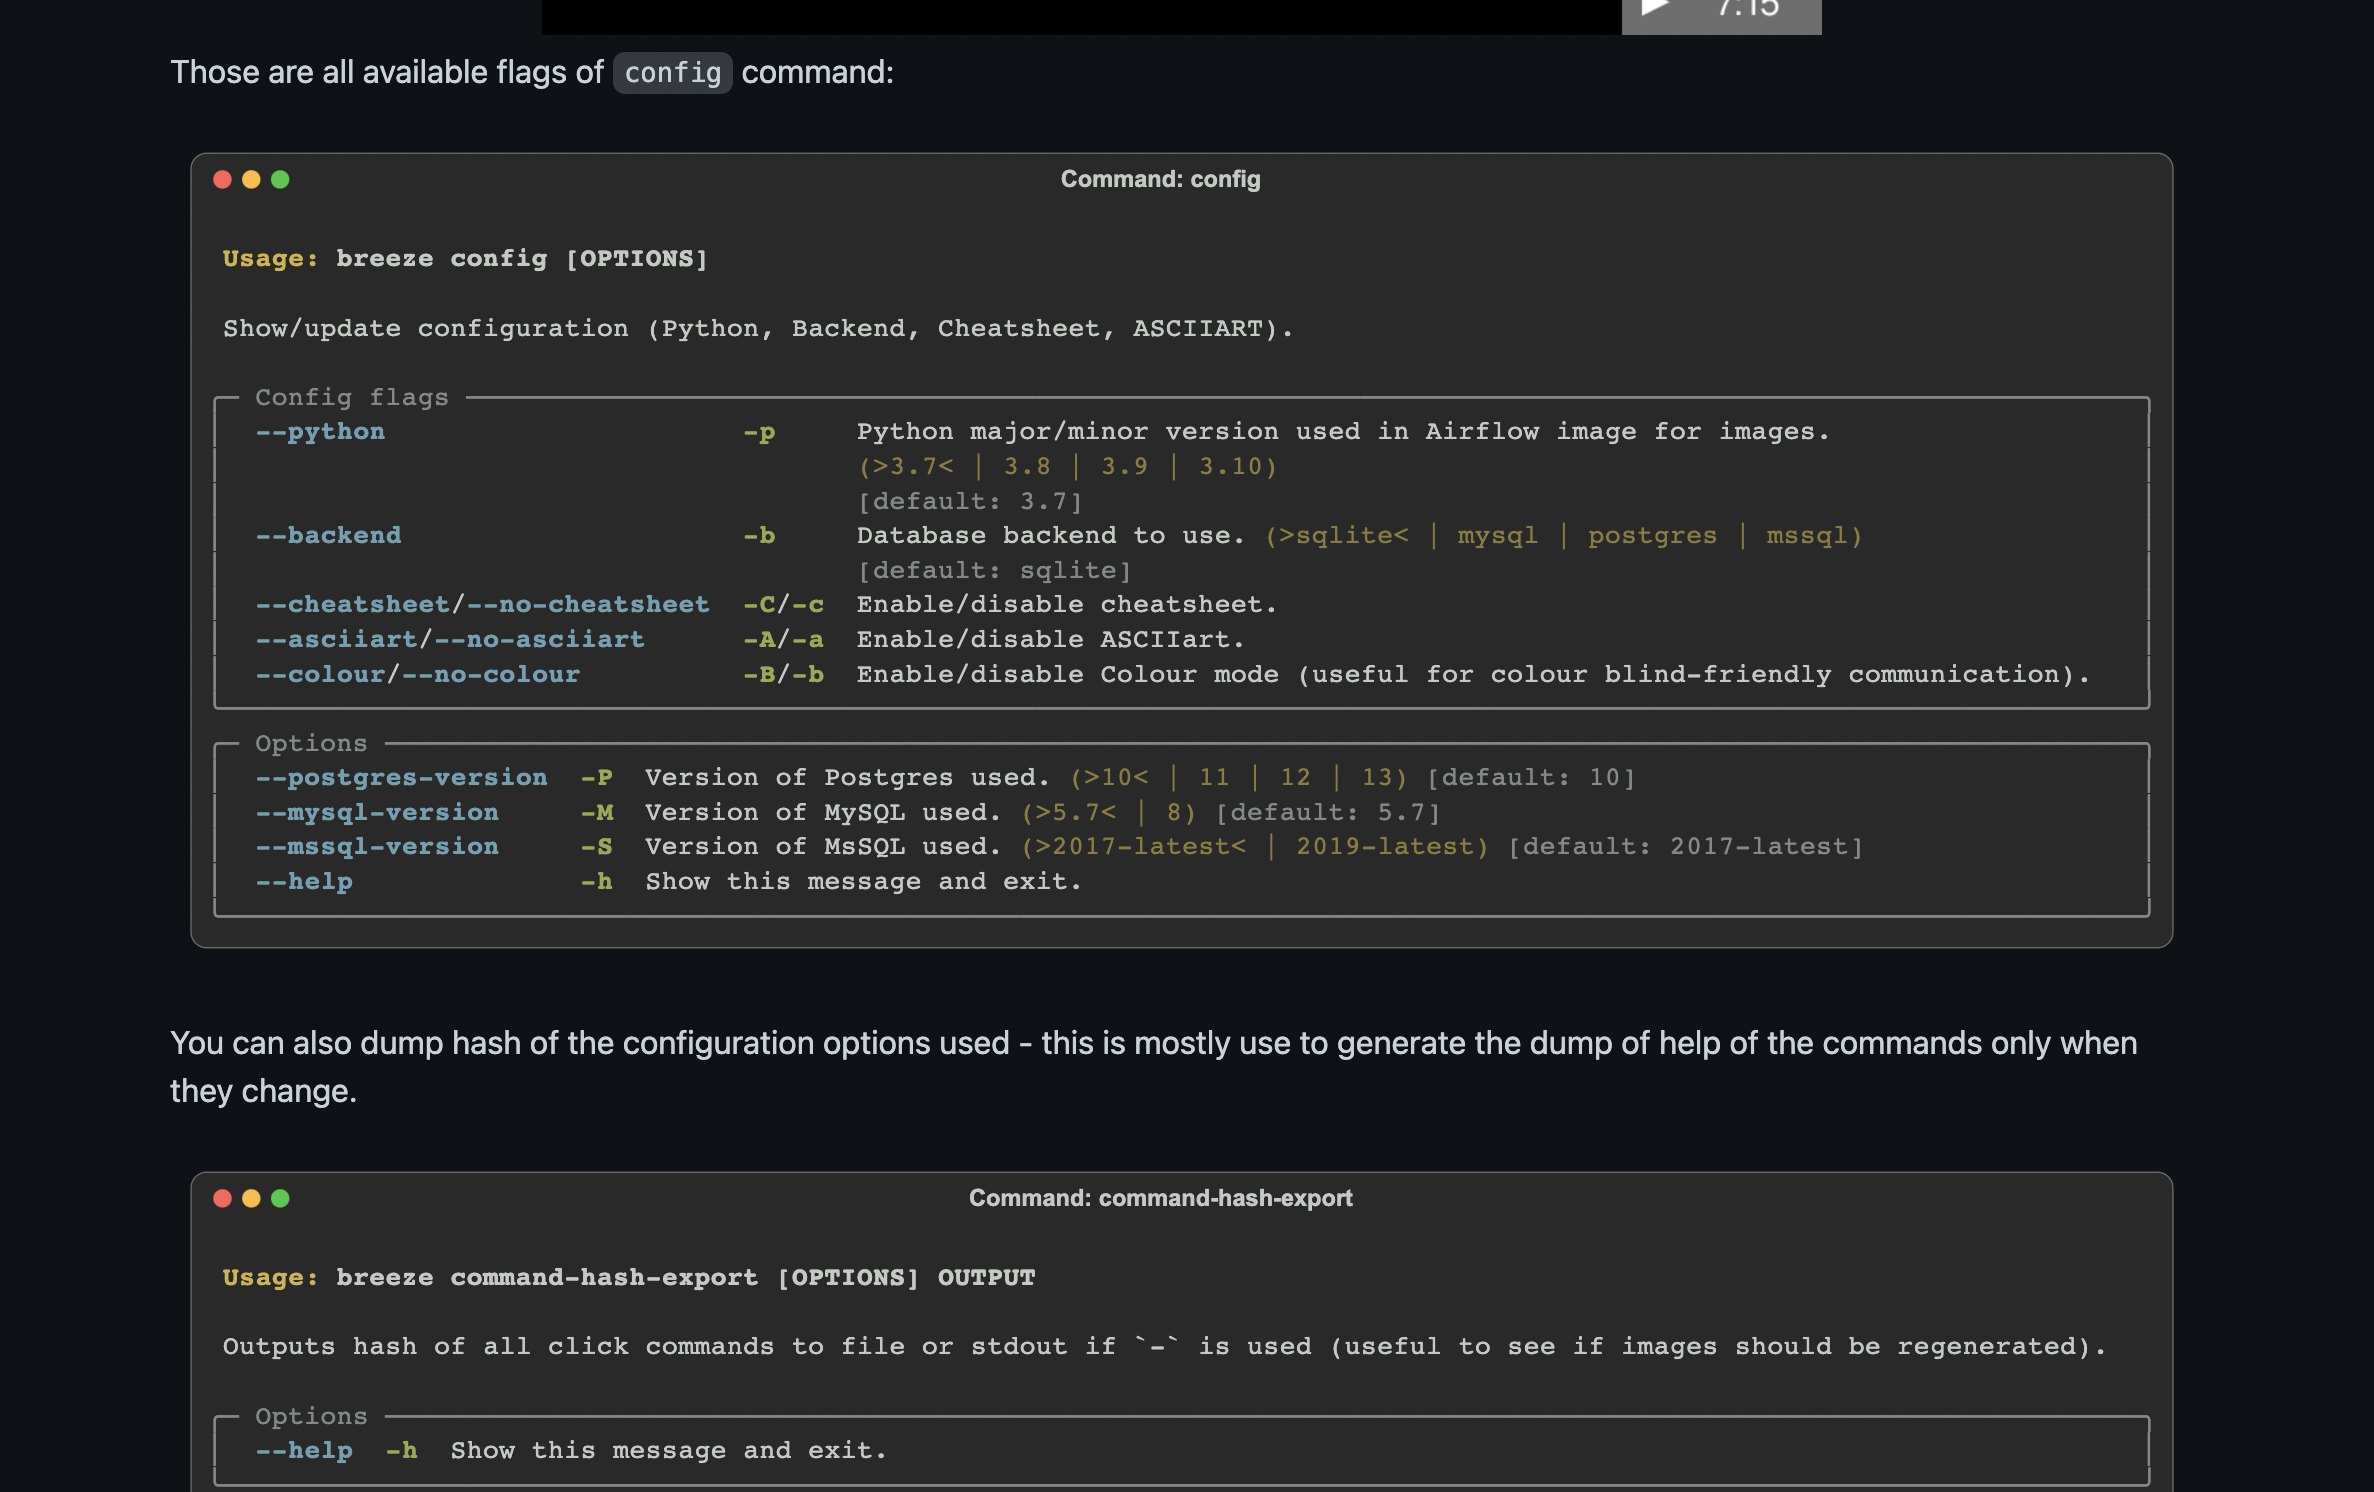2374x1492 pixels.
Task: Click the --mssql-version option
Action: 377,847
